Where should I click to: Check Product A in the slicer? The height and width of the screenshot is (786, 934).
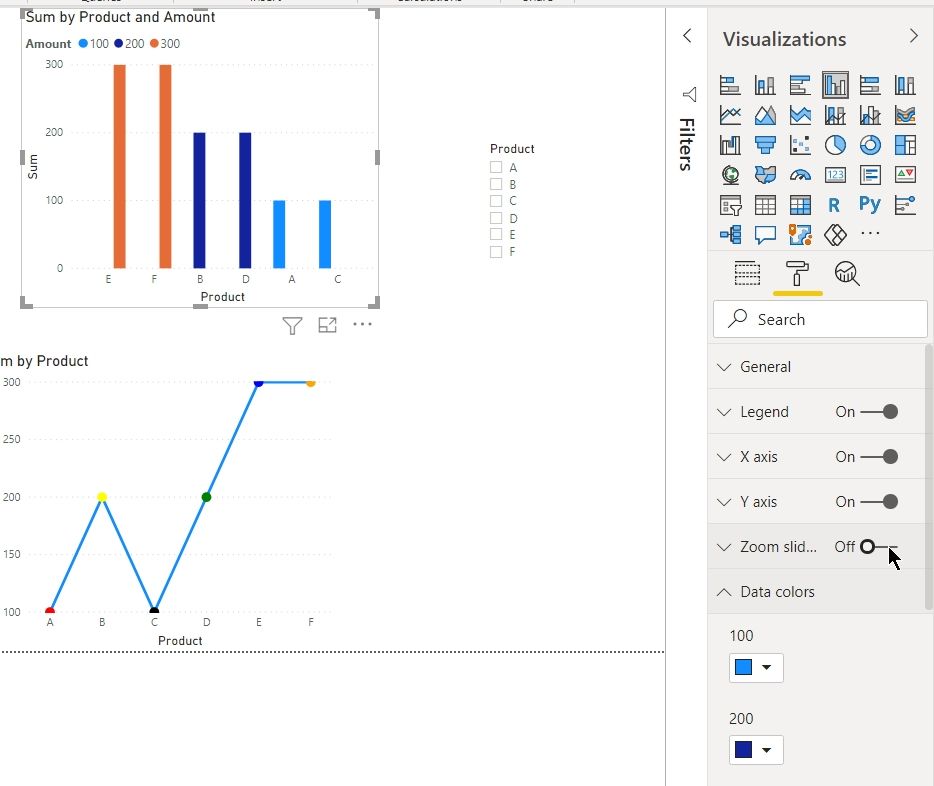click(x=496, y=167)
